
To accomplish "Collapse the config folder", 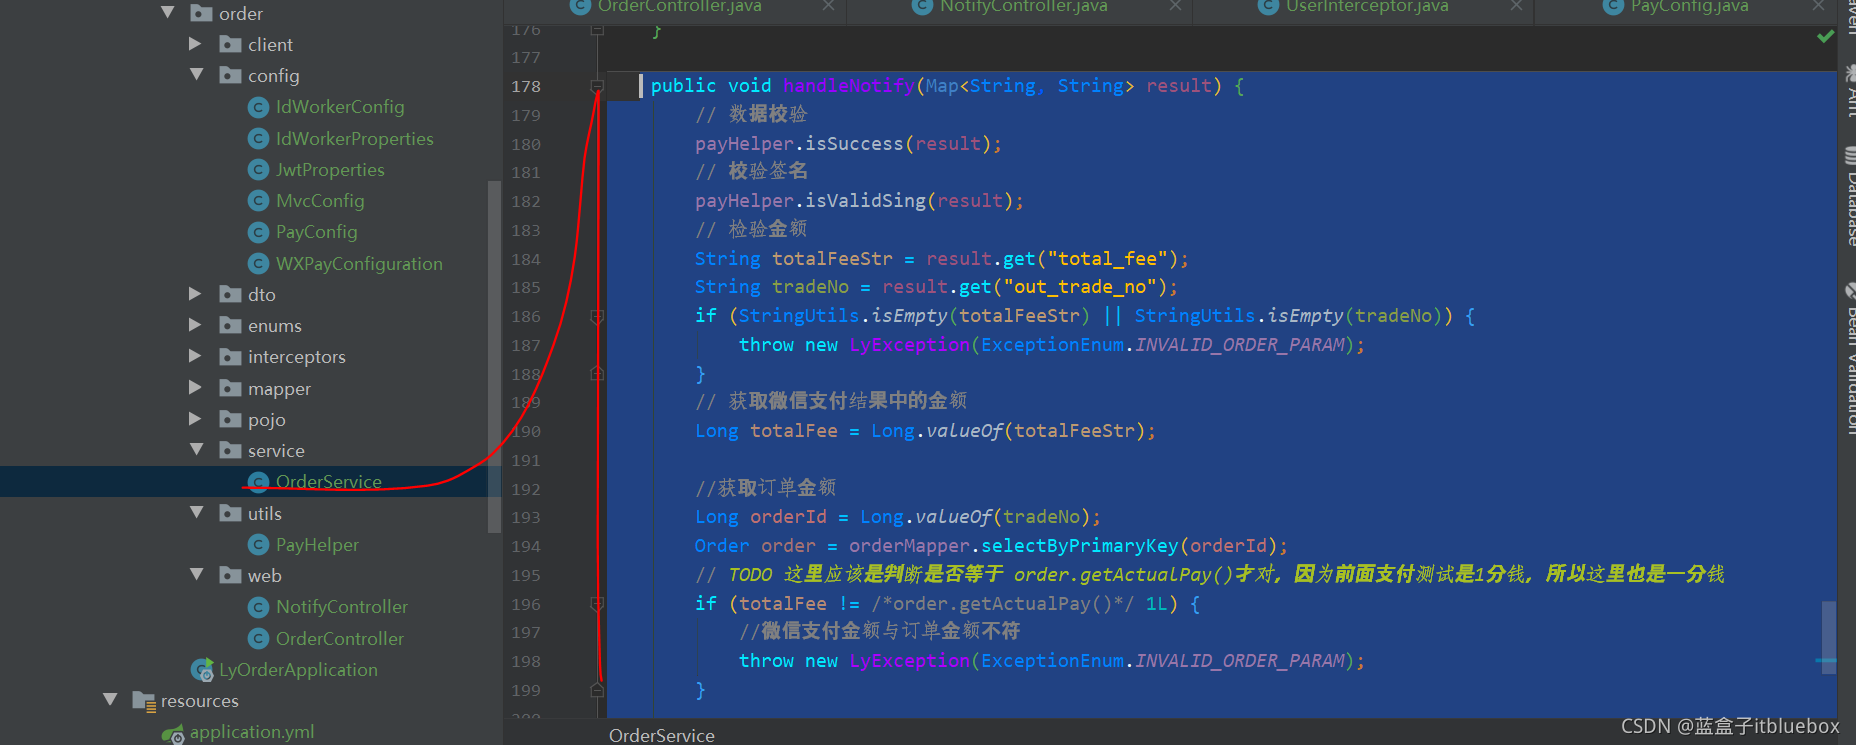I will pyautogui.click(x=196, y=75).
